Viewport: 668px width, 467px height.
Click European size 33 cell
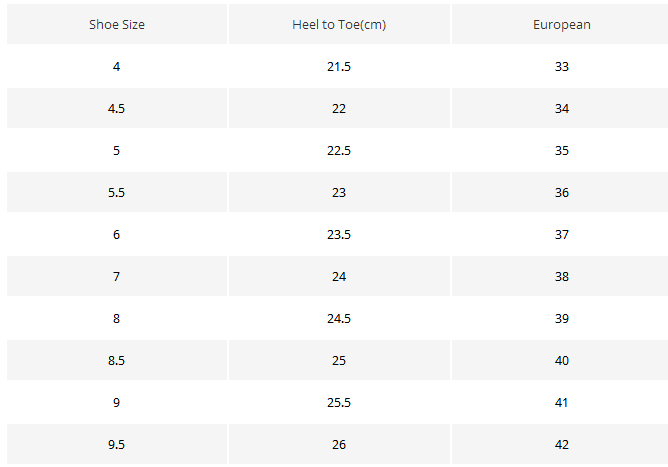click(x=560, y=66)
